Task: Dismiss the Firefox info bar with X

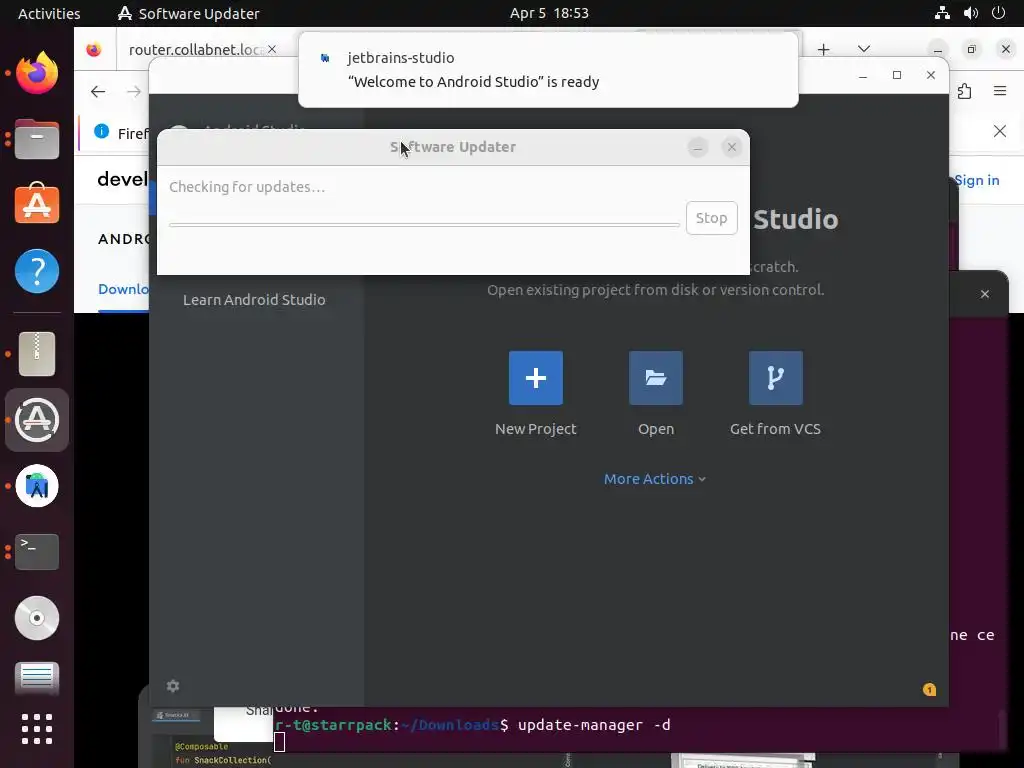Action: tap(1000, 131)
